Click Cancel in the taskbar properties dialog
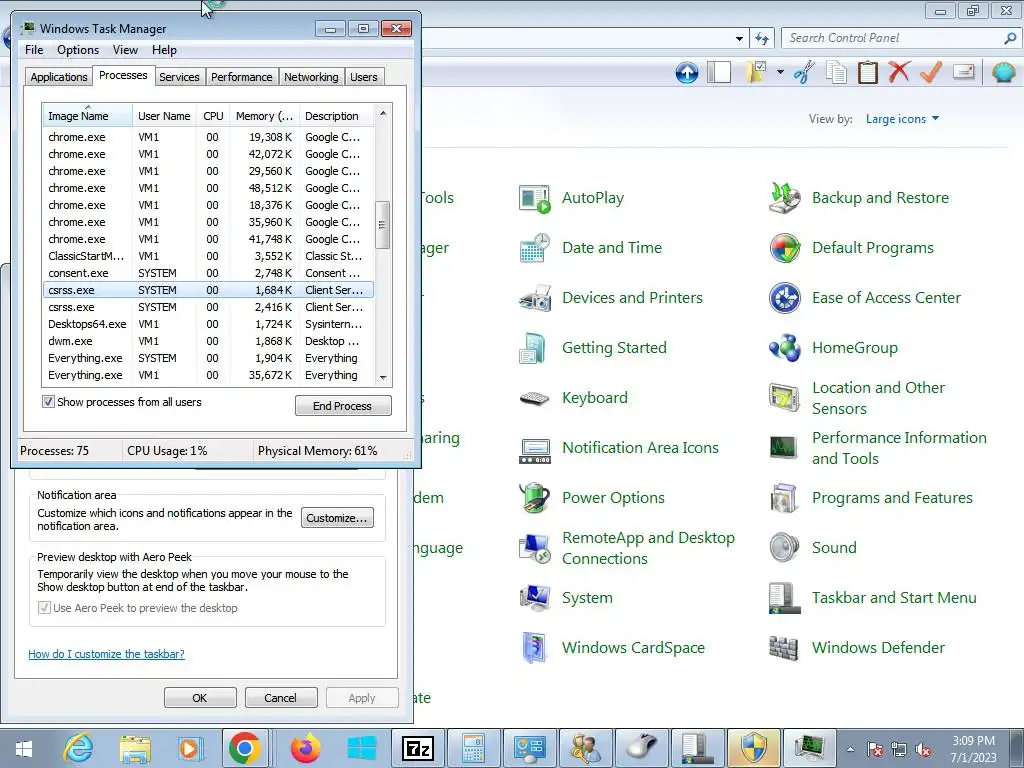1024x768 pixels. [x=281, y=697]
